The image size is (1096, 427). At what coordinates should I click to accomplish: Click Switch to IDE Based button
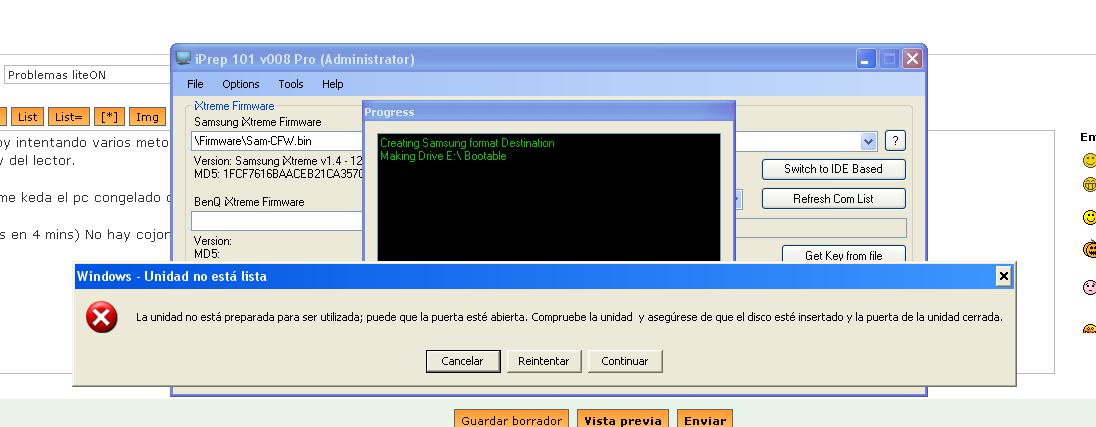(x=833, y=169)
